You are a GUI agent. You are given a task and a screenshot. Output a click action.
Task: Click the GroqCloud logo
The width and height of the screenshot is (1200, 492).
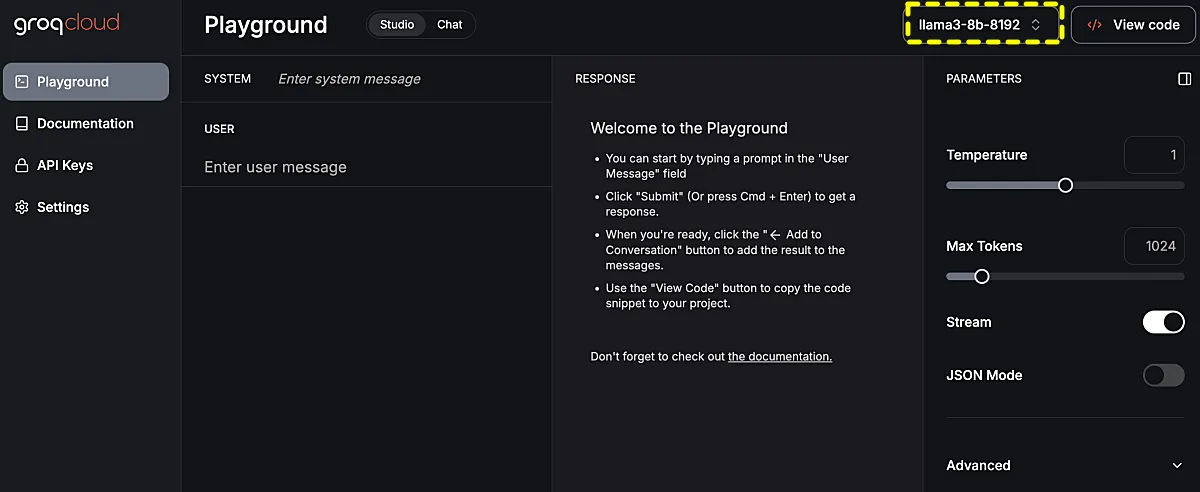point(66,24)
